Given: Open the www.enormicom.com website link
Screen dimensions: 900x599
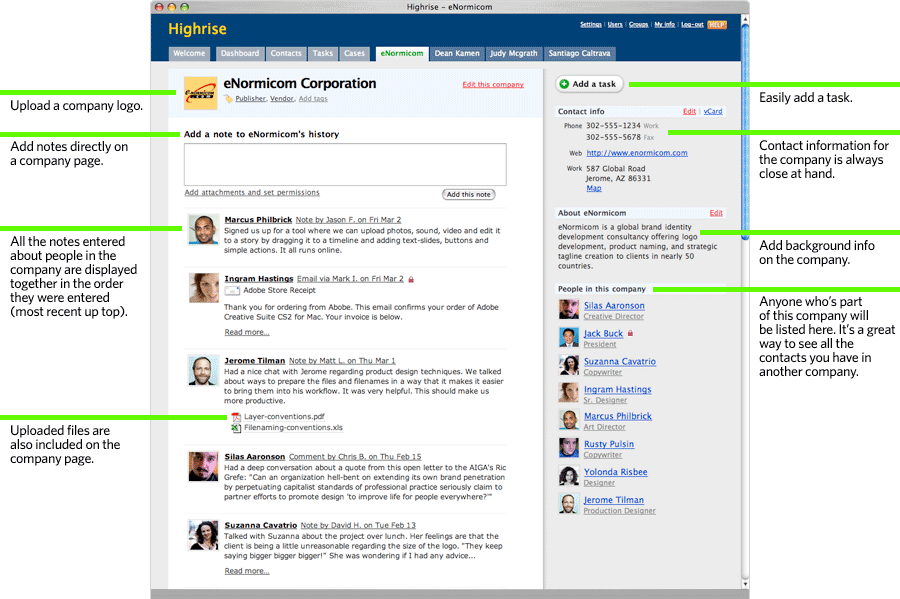Looking at the screenshot, I should (637, 153).
